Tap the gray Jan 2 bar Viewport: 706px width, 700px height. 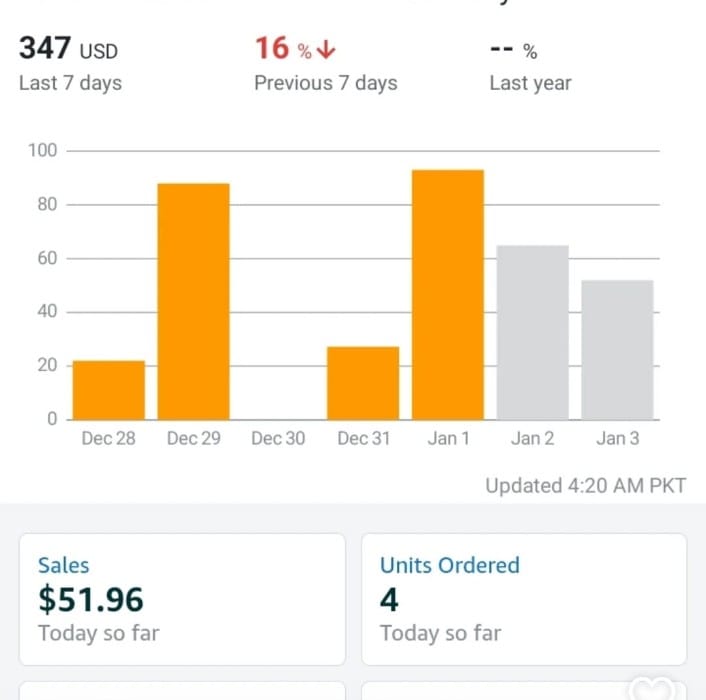point(532,332)
